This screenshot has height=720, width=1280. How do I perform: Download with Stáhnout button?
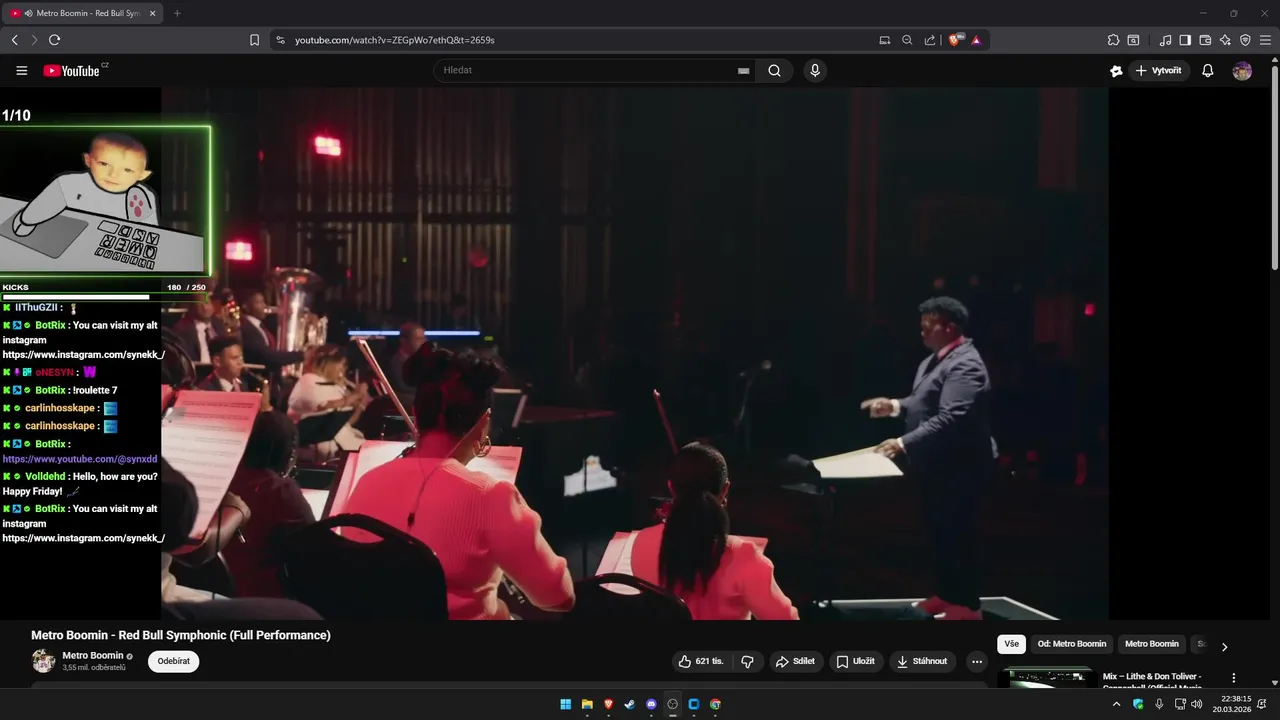pyautogui.click(x=922, y=661)
